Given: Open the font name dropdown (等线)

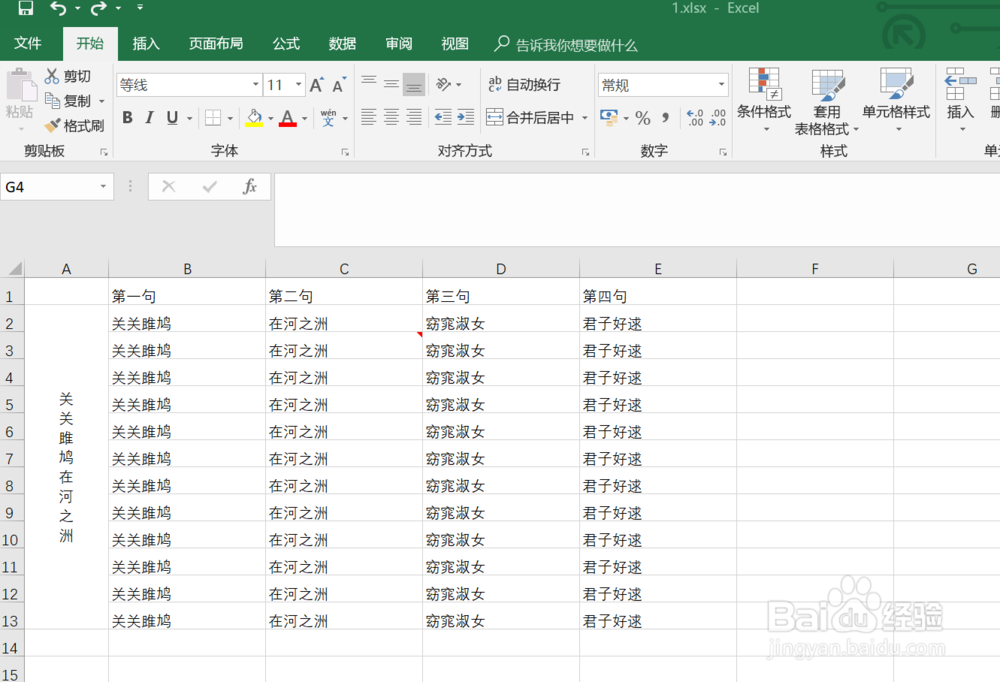Looking at the screenshot, I should pos(255,84).
